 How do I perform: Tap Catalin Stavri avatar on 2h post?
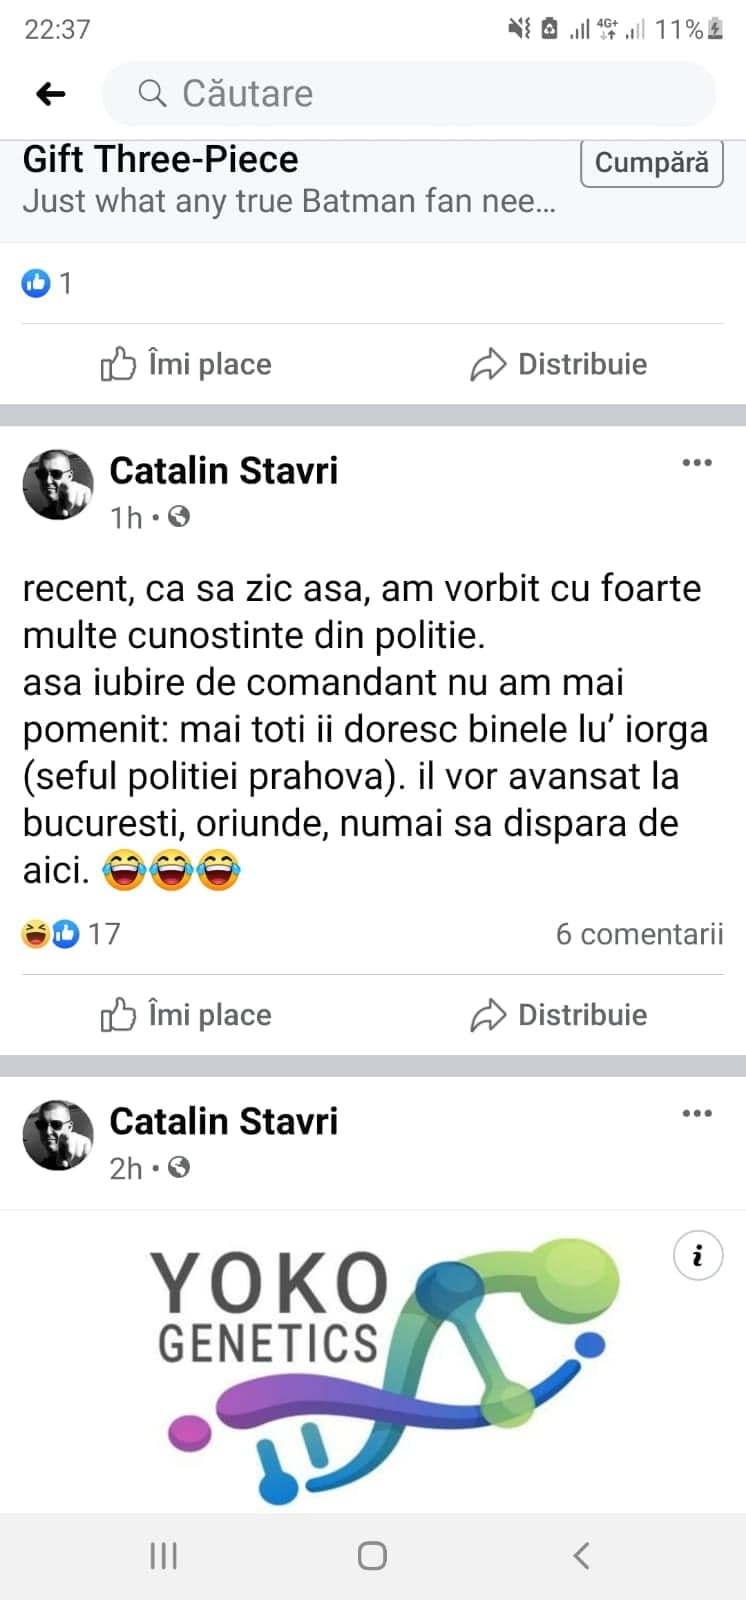tap(58, 1136)
